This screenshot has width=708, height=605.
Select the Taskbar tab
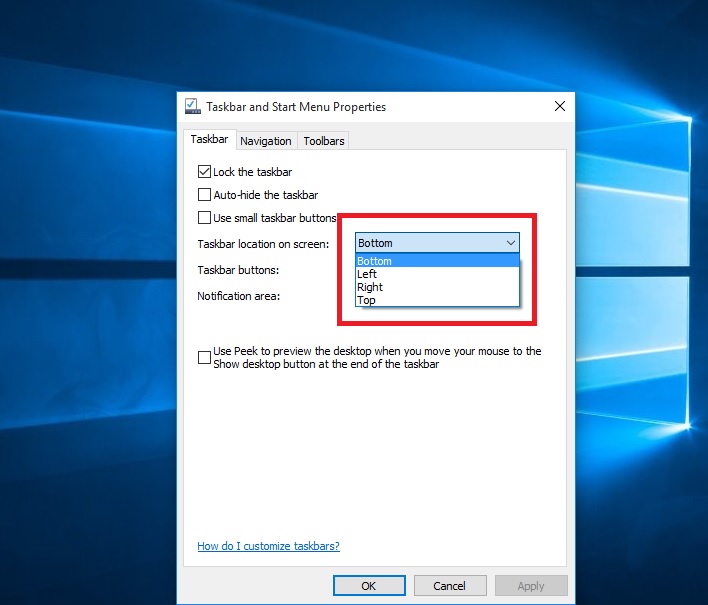tap(209, 140)
